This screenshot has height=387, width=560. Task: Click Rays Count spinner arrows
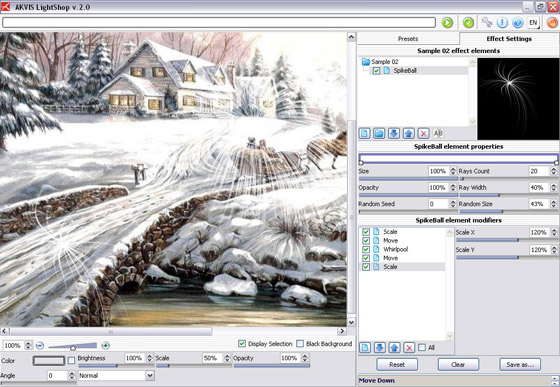554,171
